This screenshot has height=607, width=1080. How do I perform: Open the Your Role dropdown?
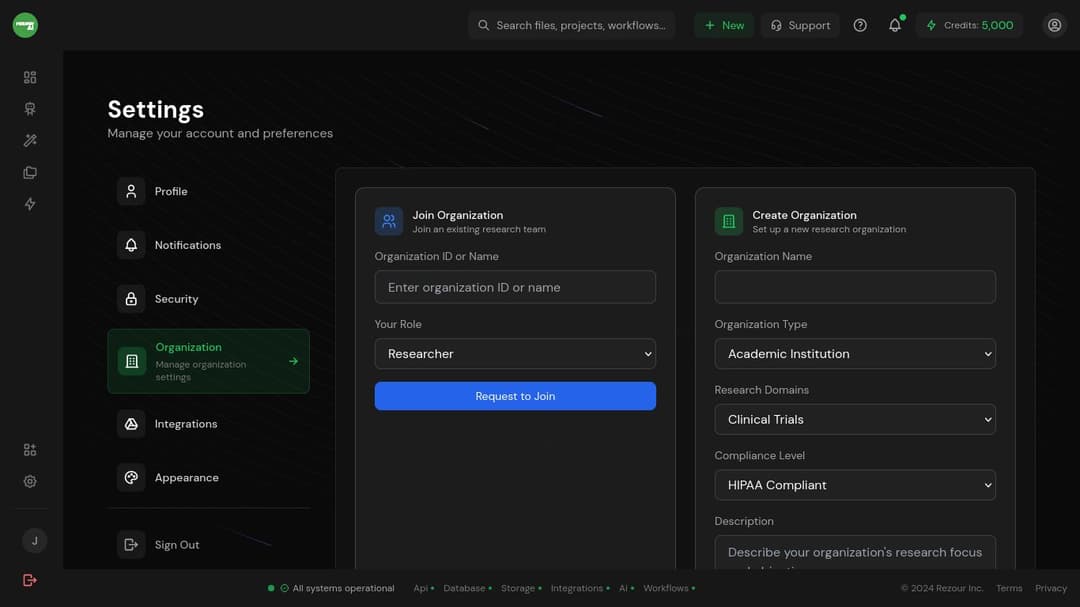[x=515, y=354]
